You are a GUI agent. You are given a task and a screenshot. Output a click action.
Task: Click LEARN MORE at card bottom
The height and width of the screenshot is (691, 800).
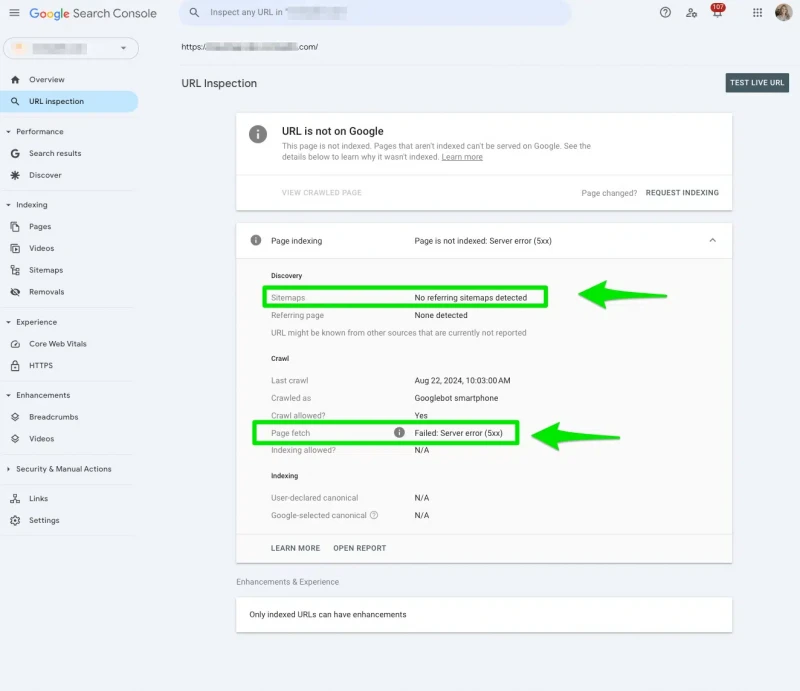(x=295, y=548)
